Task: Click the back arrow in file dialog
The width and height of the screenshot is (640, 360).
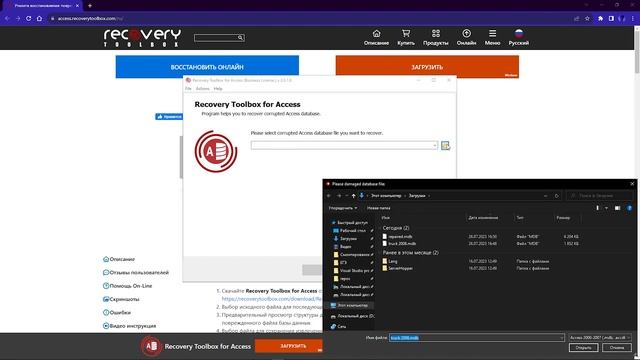Action: tap(329, 196)
